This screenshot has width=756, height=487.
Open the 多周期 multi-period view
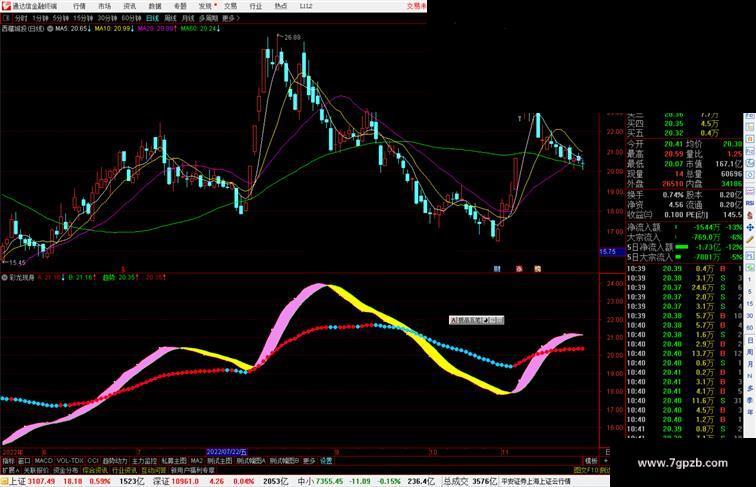(x=208, y=18)
